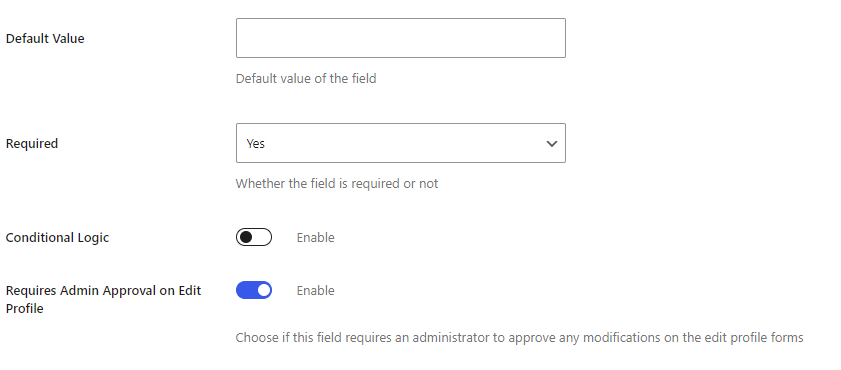Click the white knob on Admin Approval switch
Image resolution: width=841 pixels, height=370 pixels.
[263, 290]
